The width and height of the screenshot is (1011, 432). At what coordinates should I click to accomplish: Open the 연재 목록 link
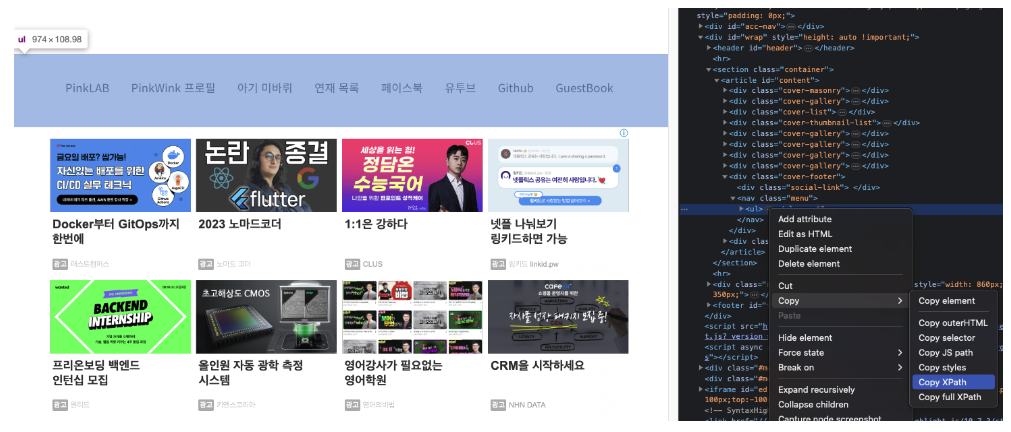pos(337,88)
